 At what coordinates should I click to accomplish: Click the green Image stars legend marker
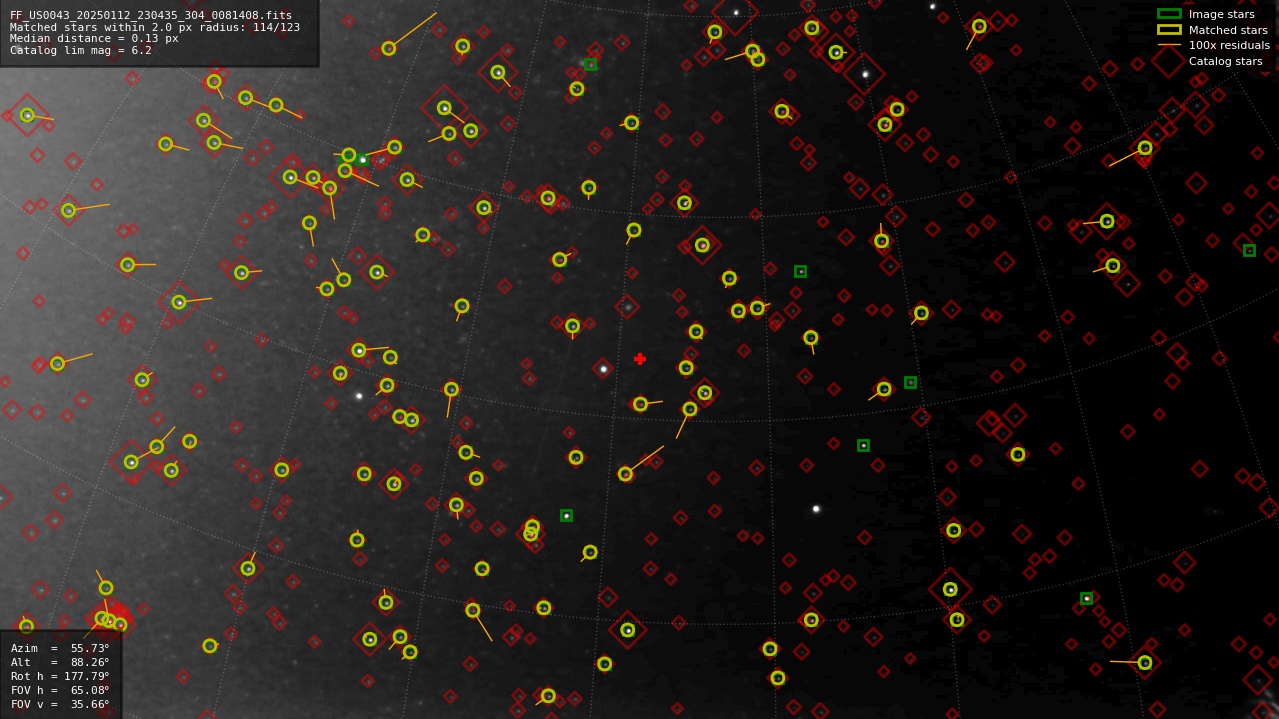point(1169,14)
